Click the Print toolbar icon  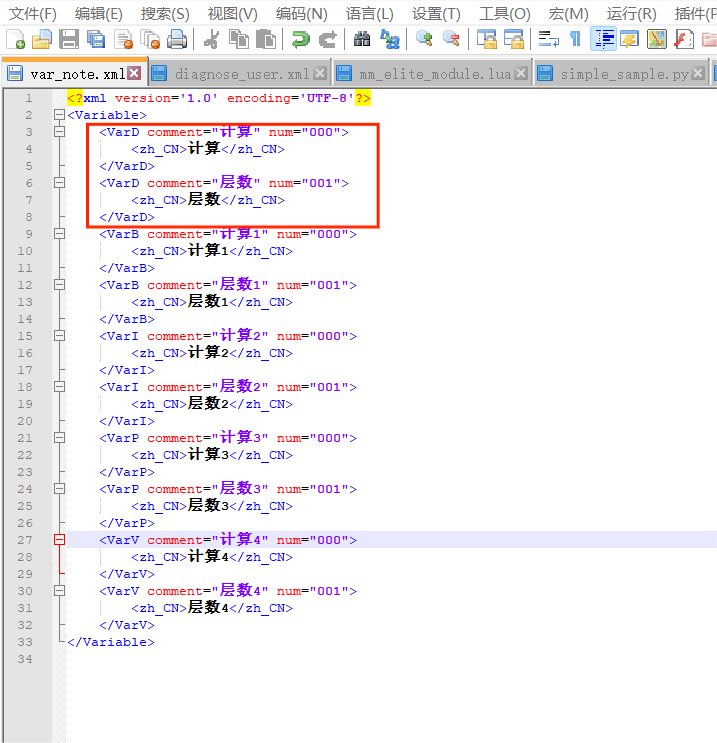[177, 39]
